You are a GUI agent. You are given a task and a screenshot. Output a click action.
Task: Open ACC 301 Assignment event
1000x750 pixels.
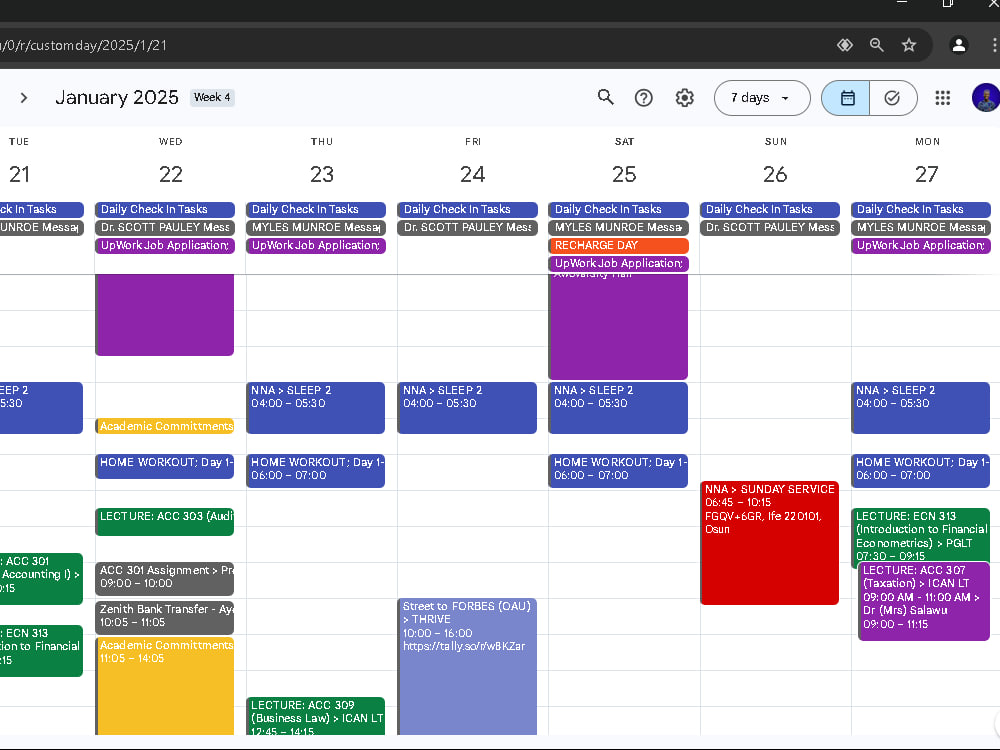165,578
